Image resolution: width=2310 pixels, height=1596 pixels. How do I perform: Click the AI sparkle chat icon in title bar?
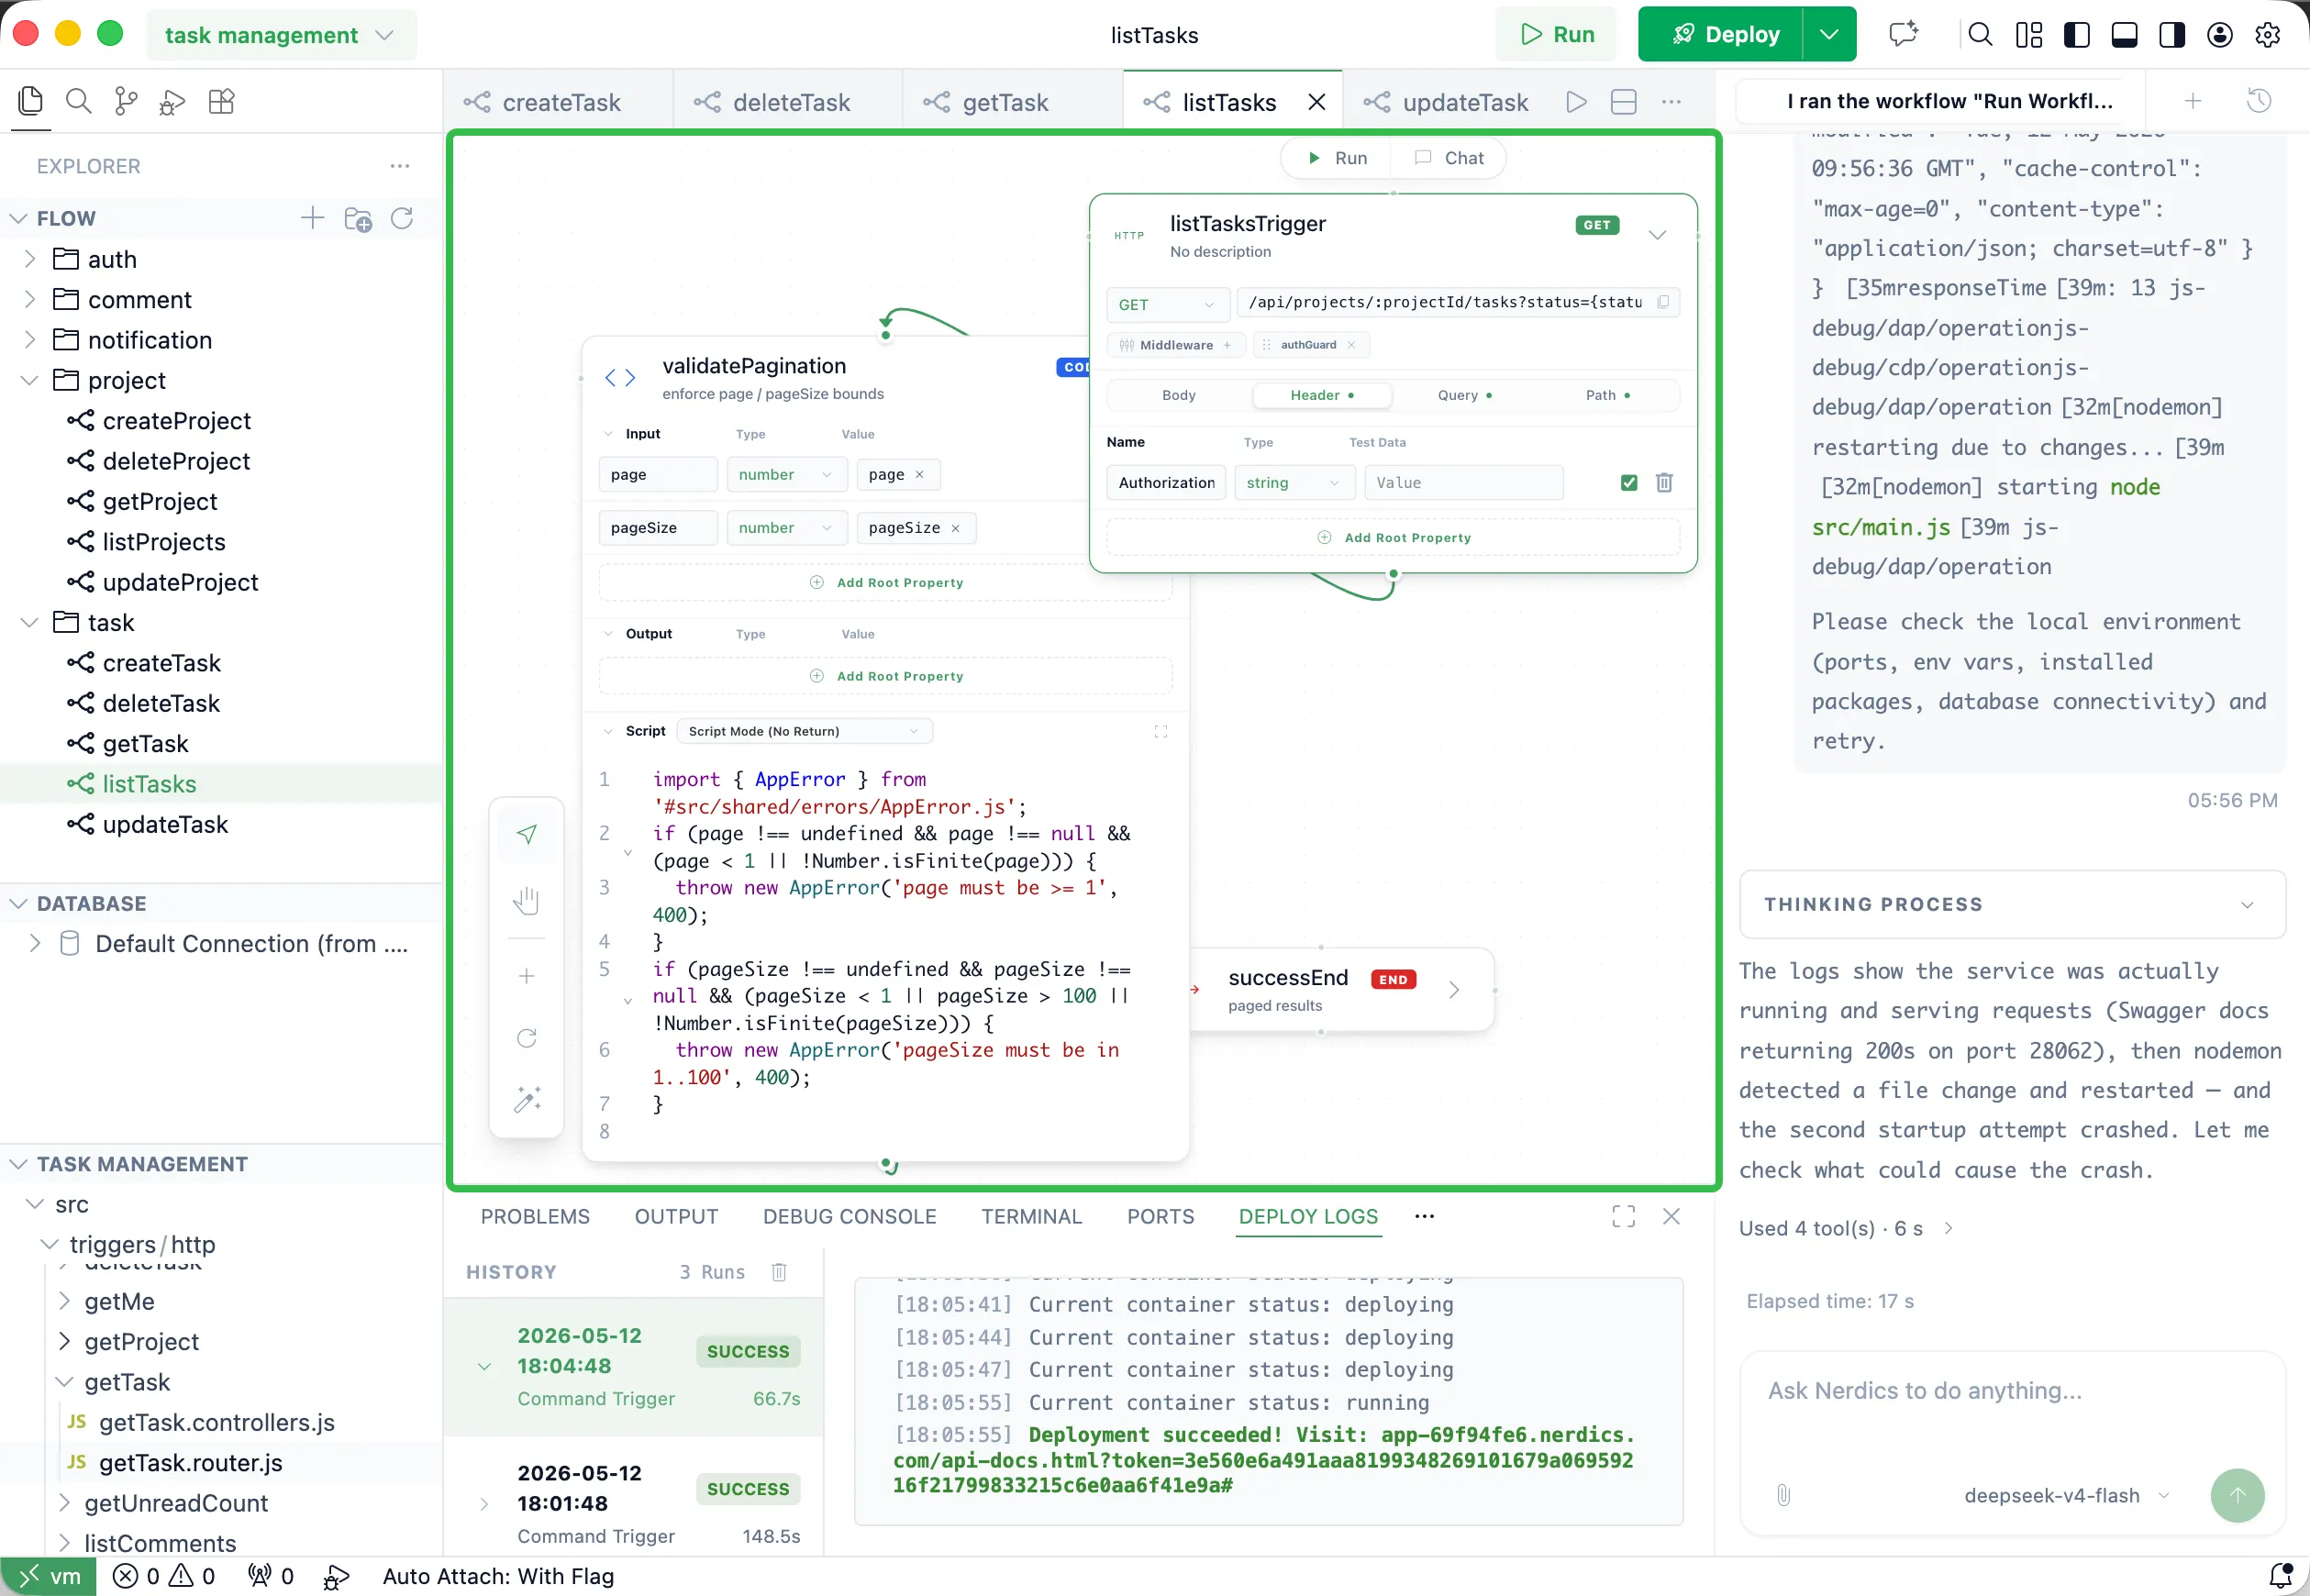(1903, 35)
